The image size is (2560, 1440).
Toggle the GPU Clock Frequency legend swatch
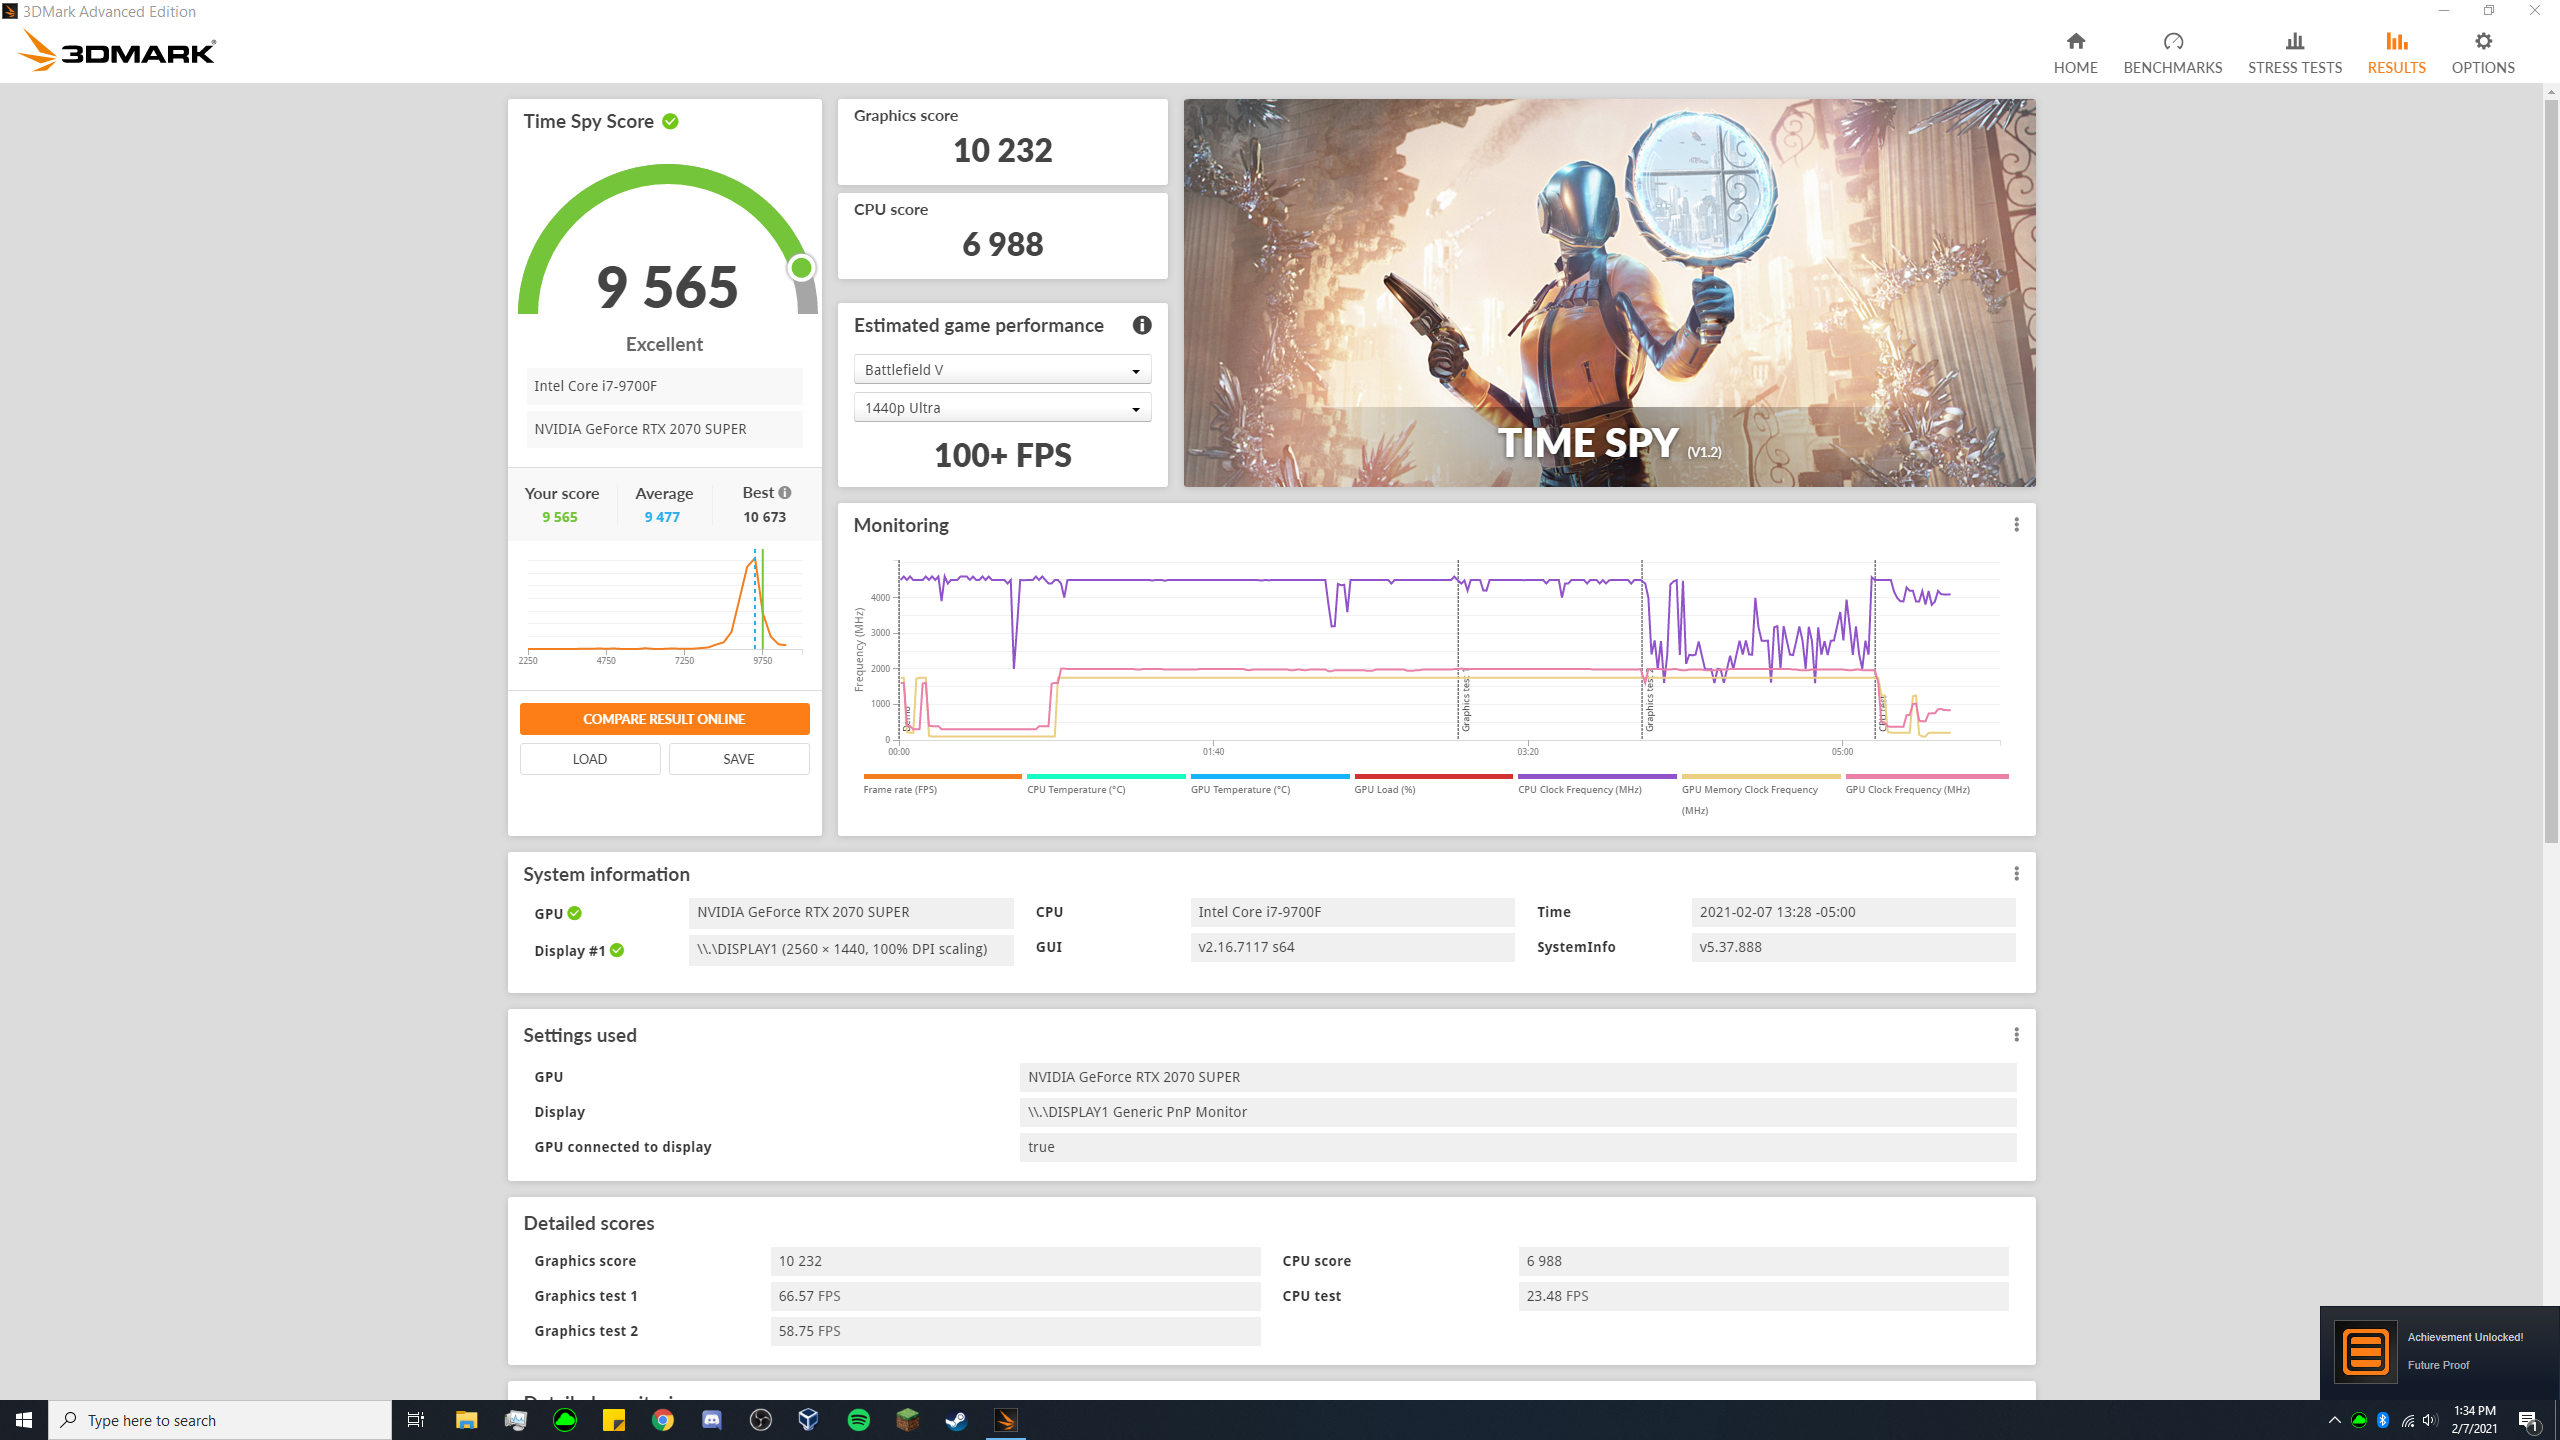1926,776
